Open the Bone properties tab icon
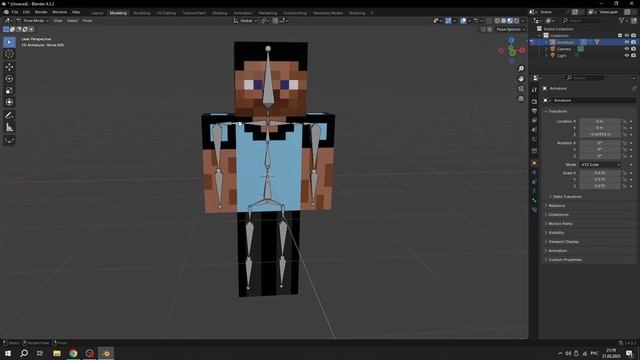The image size is (640, 360). (x=534, y=200)
